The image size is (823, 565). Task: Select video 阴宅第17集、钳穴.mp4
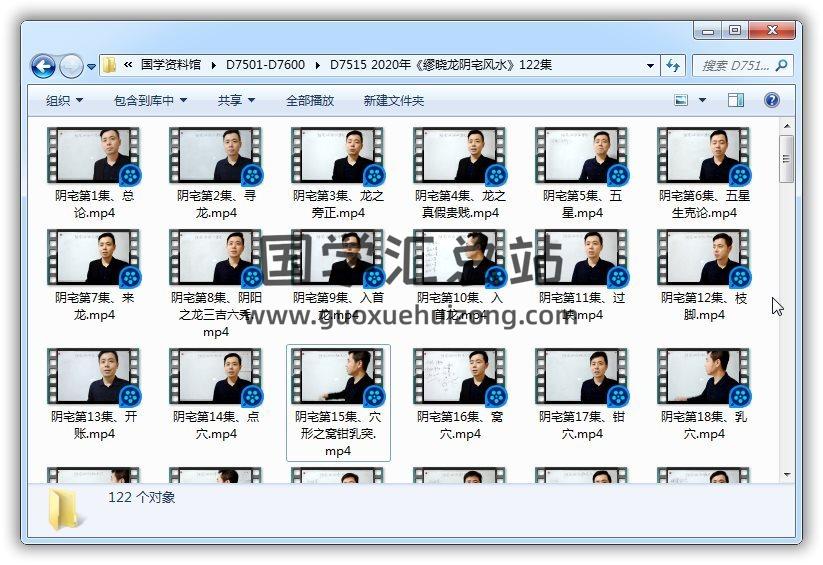coord(582,394)
